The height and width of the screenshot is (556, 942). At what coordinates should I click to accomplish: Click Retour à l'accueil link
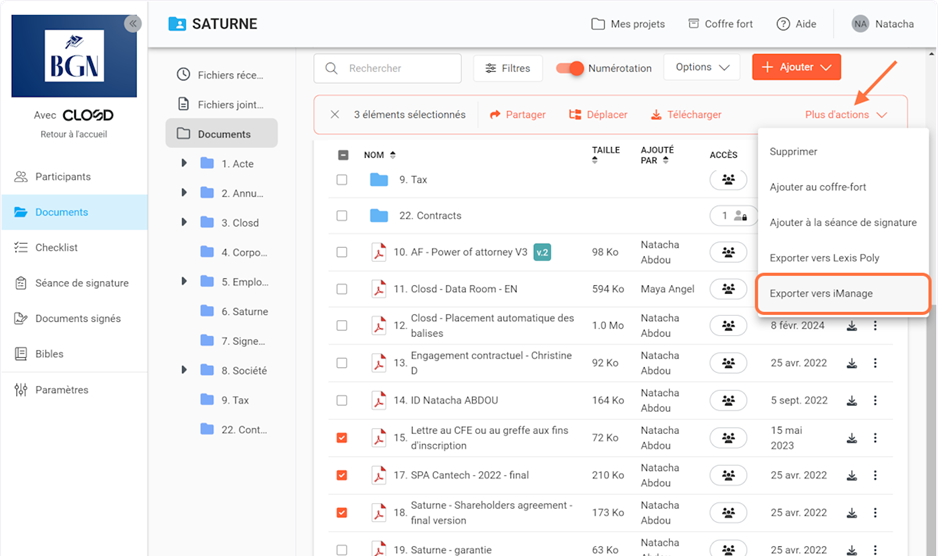pos(73,134)
